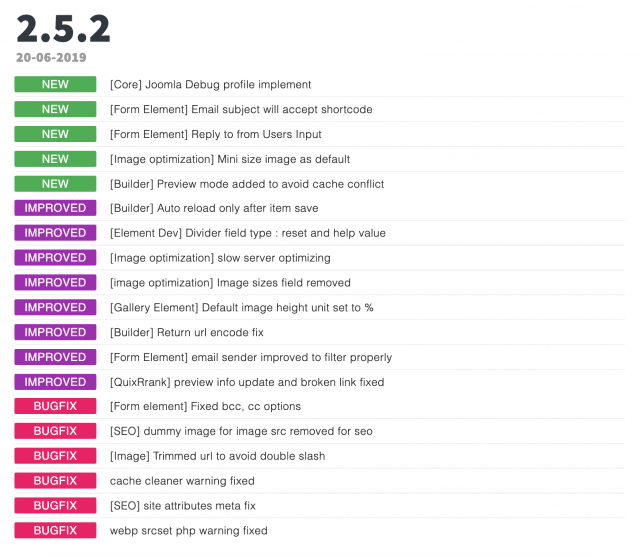
Task: Click BUGFIX badge for cache cleaner warning
Action: (56, 481)
